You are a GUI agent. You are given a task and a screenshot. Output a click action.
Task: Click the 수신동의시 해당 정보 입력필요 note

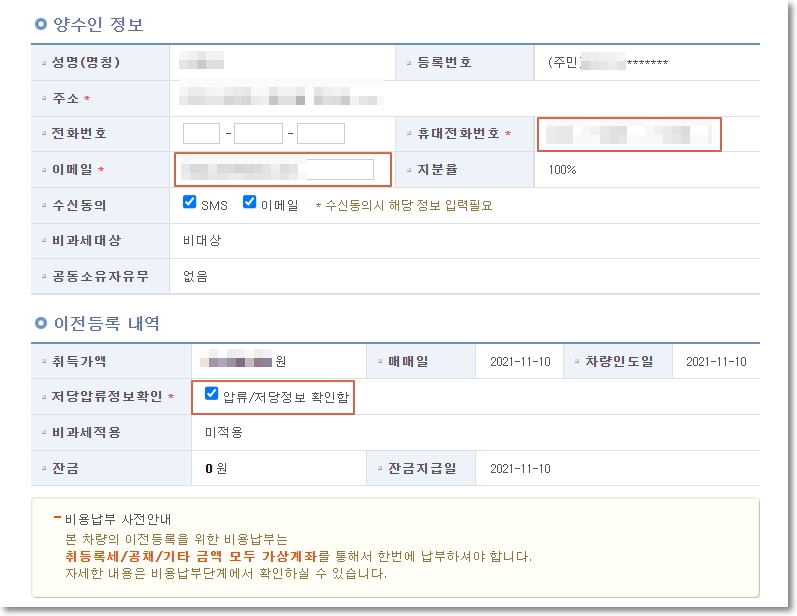[x=404, y=205]
